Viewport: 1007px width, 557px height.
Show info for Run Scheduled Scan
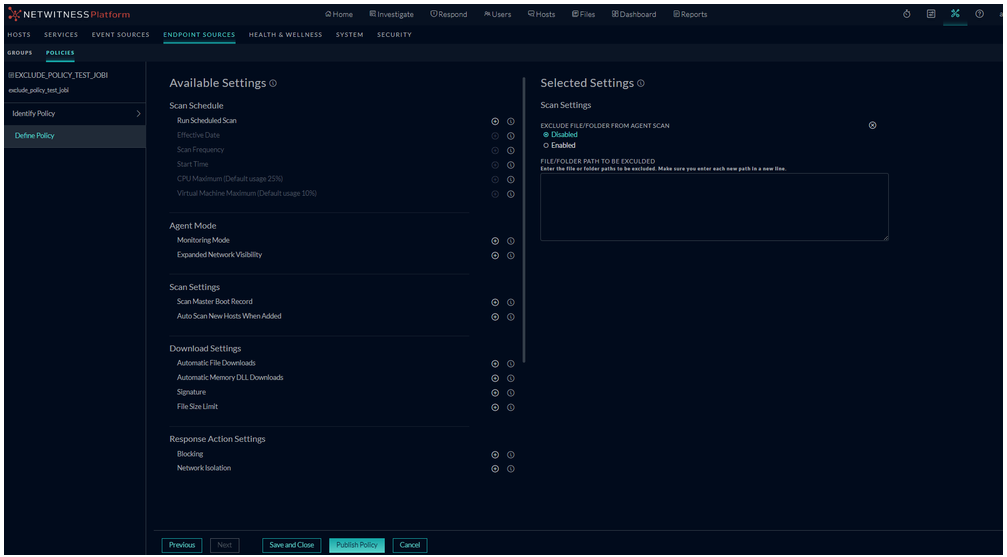(x=511, y=121)
